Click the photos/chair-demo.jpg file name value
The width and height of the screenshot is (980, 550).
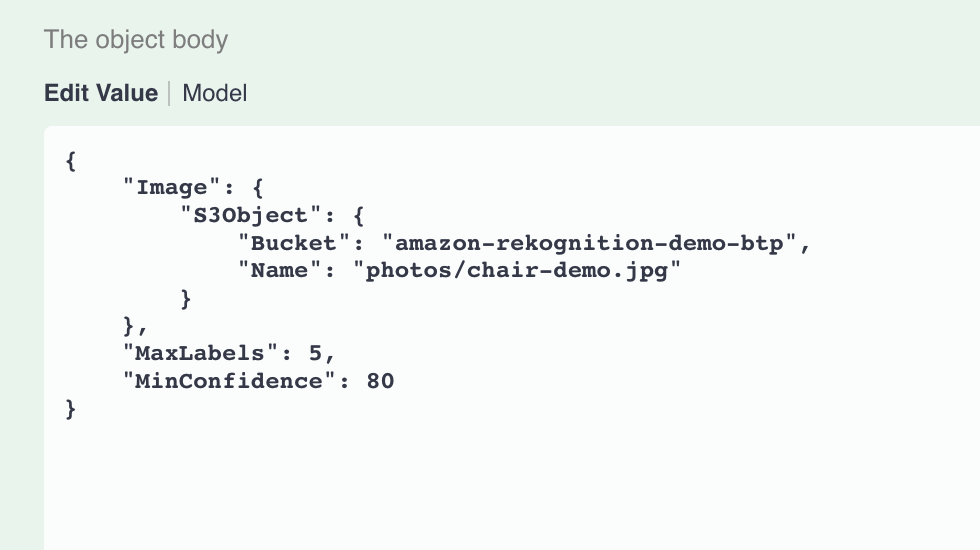pos(517,271)
